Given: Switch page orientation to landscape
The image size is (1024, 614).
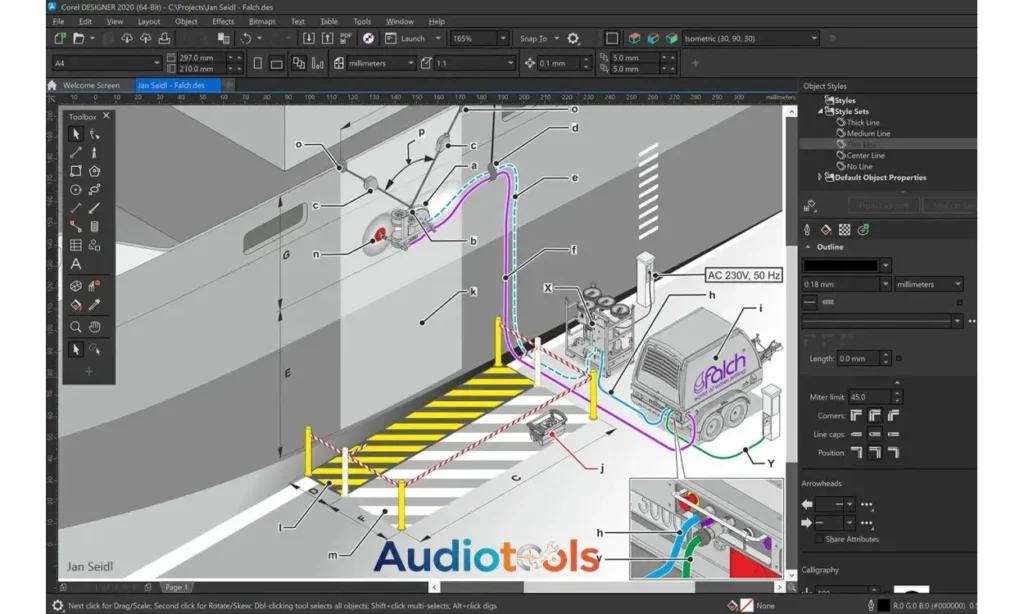Looking at the screenshot, I should coord(277,62).
